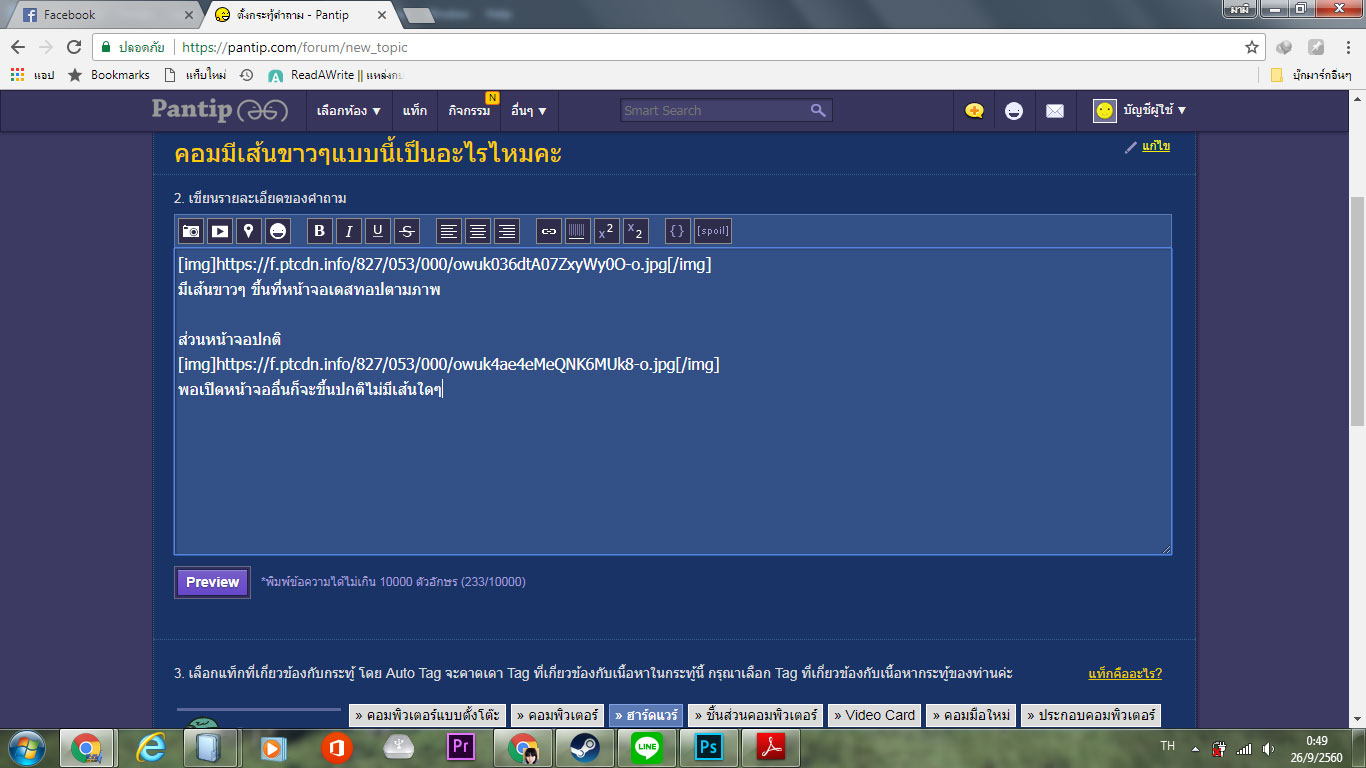Click the address bar URL

[x=294, y=47]
